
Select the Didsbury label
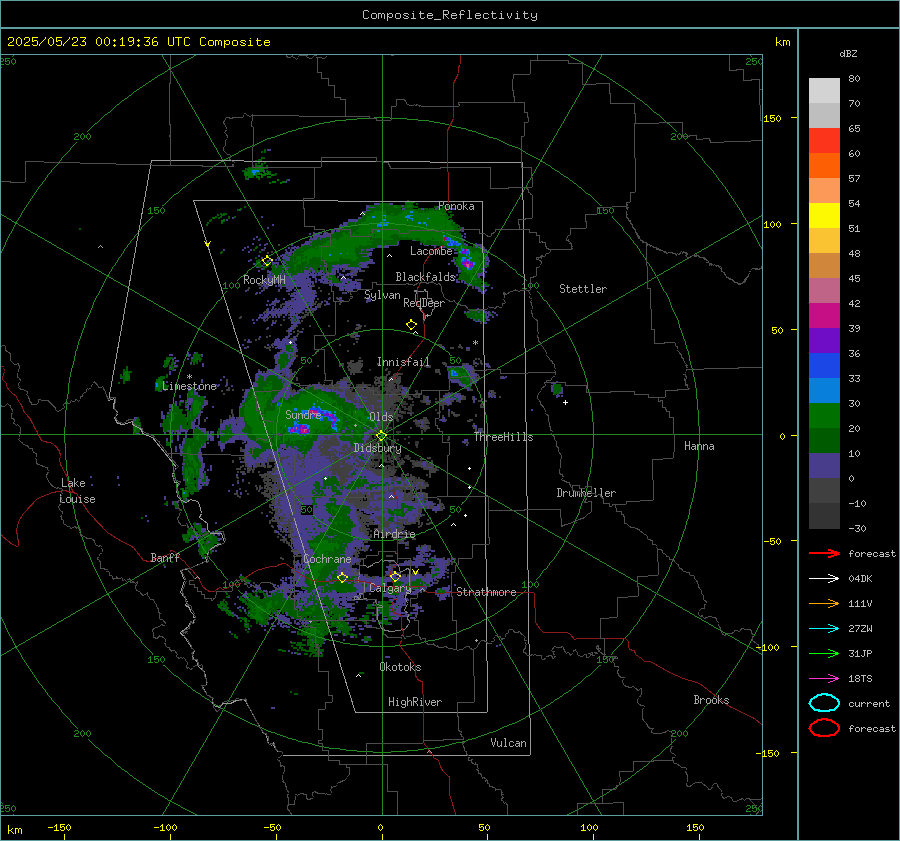(x=378, y=448)
